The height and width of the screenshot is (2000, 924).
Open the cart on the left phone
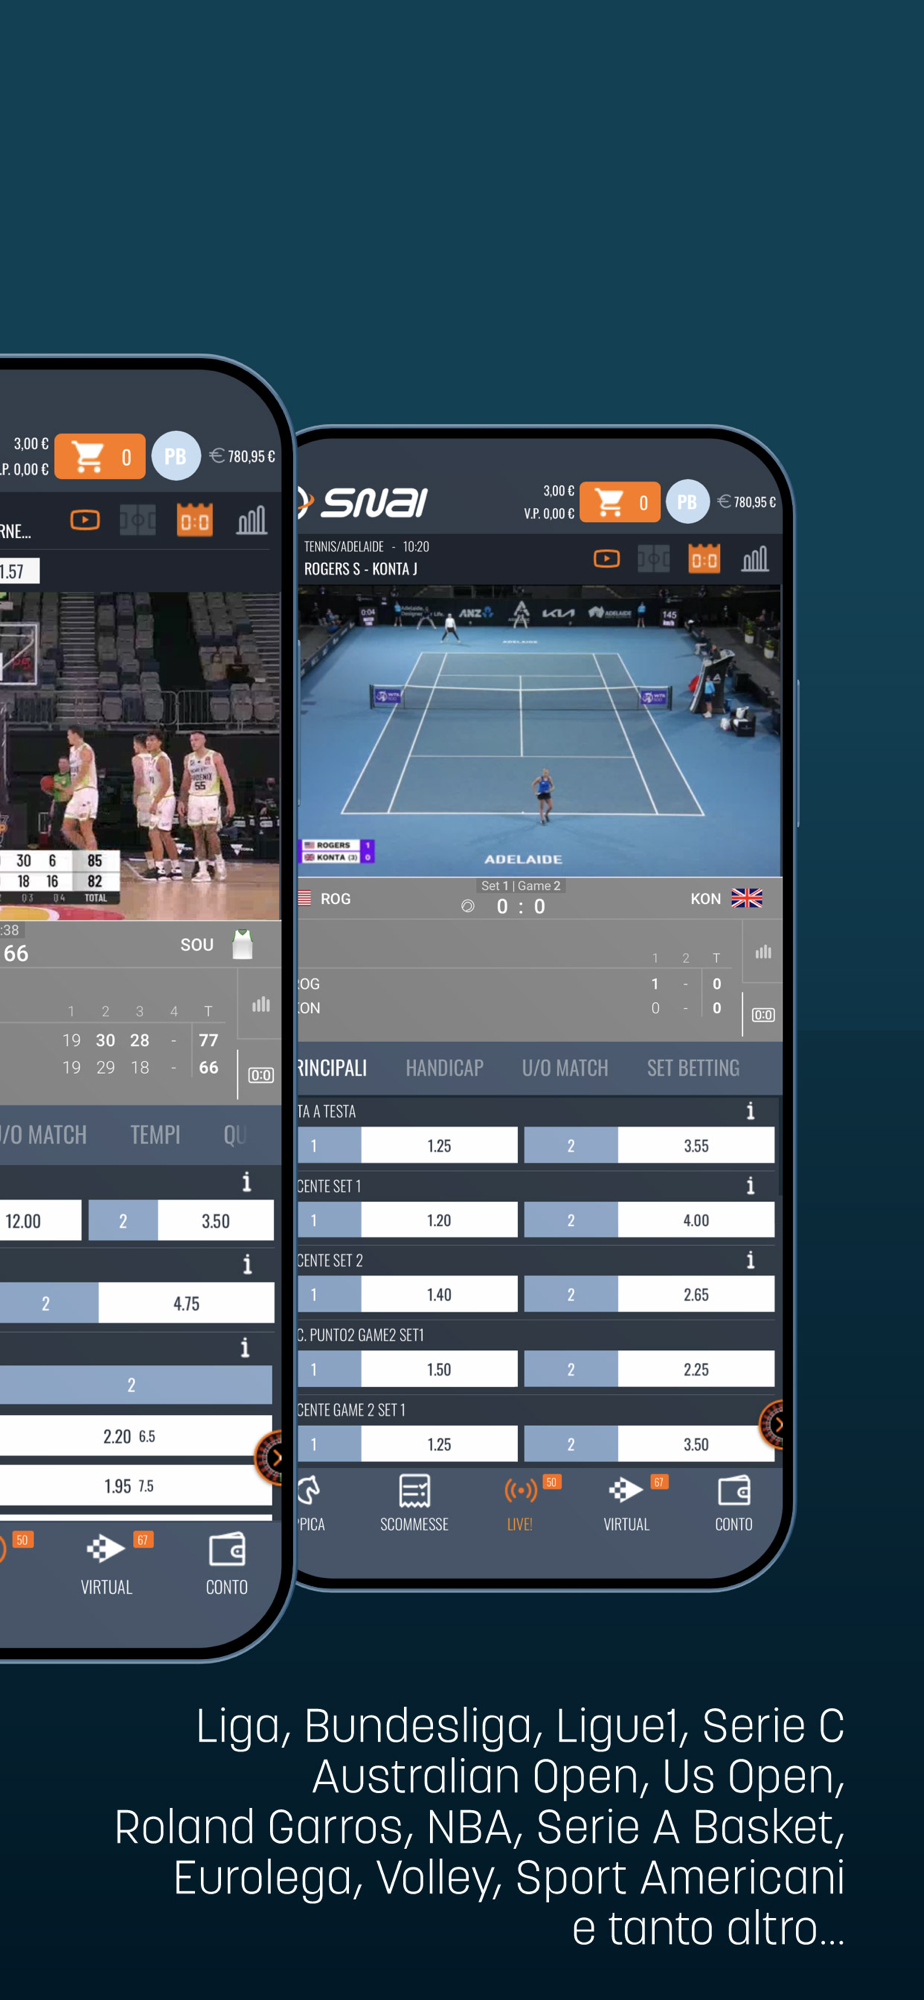pos(99,457)
